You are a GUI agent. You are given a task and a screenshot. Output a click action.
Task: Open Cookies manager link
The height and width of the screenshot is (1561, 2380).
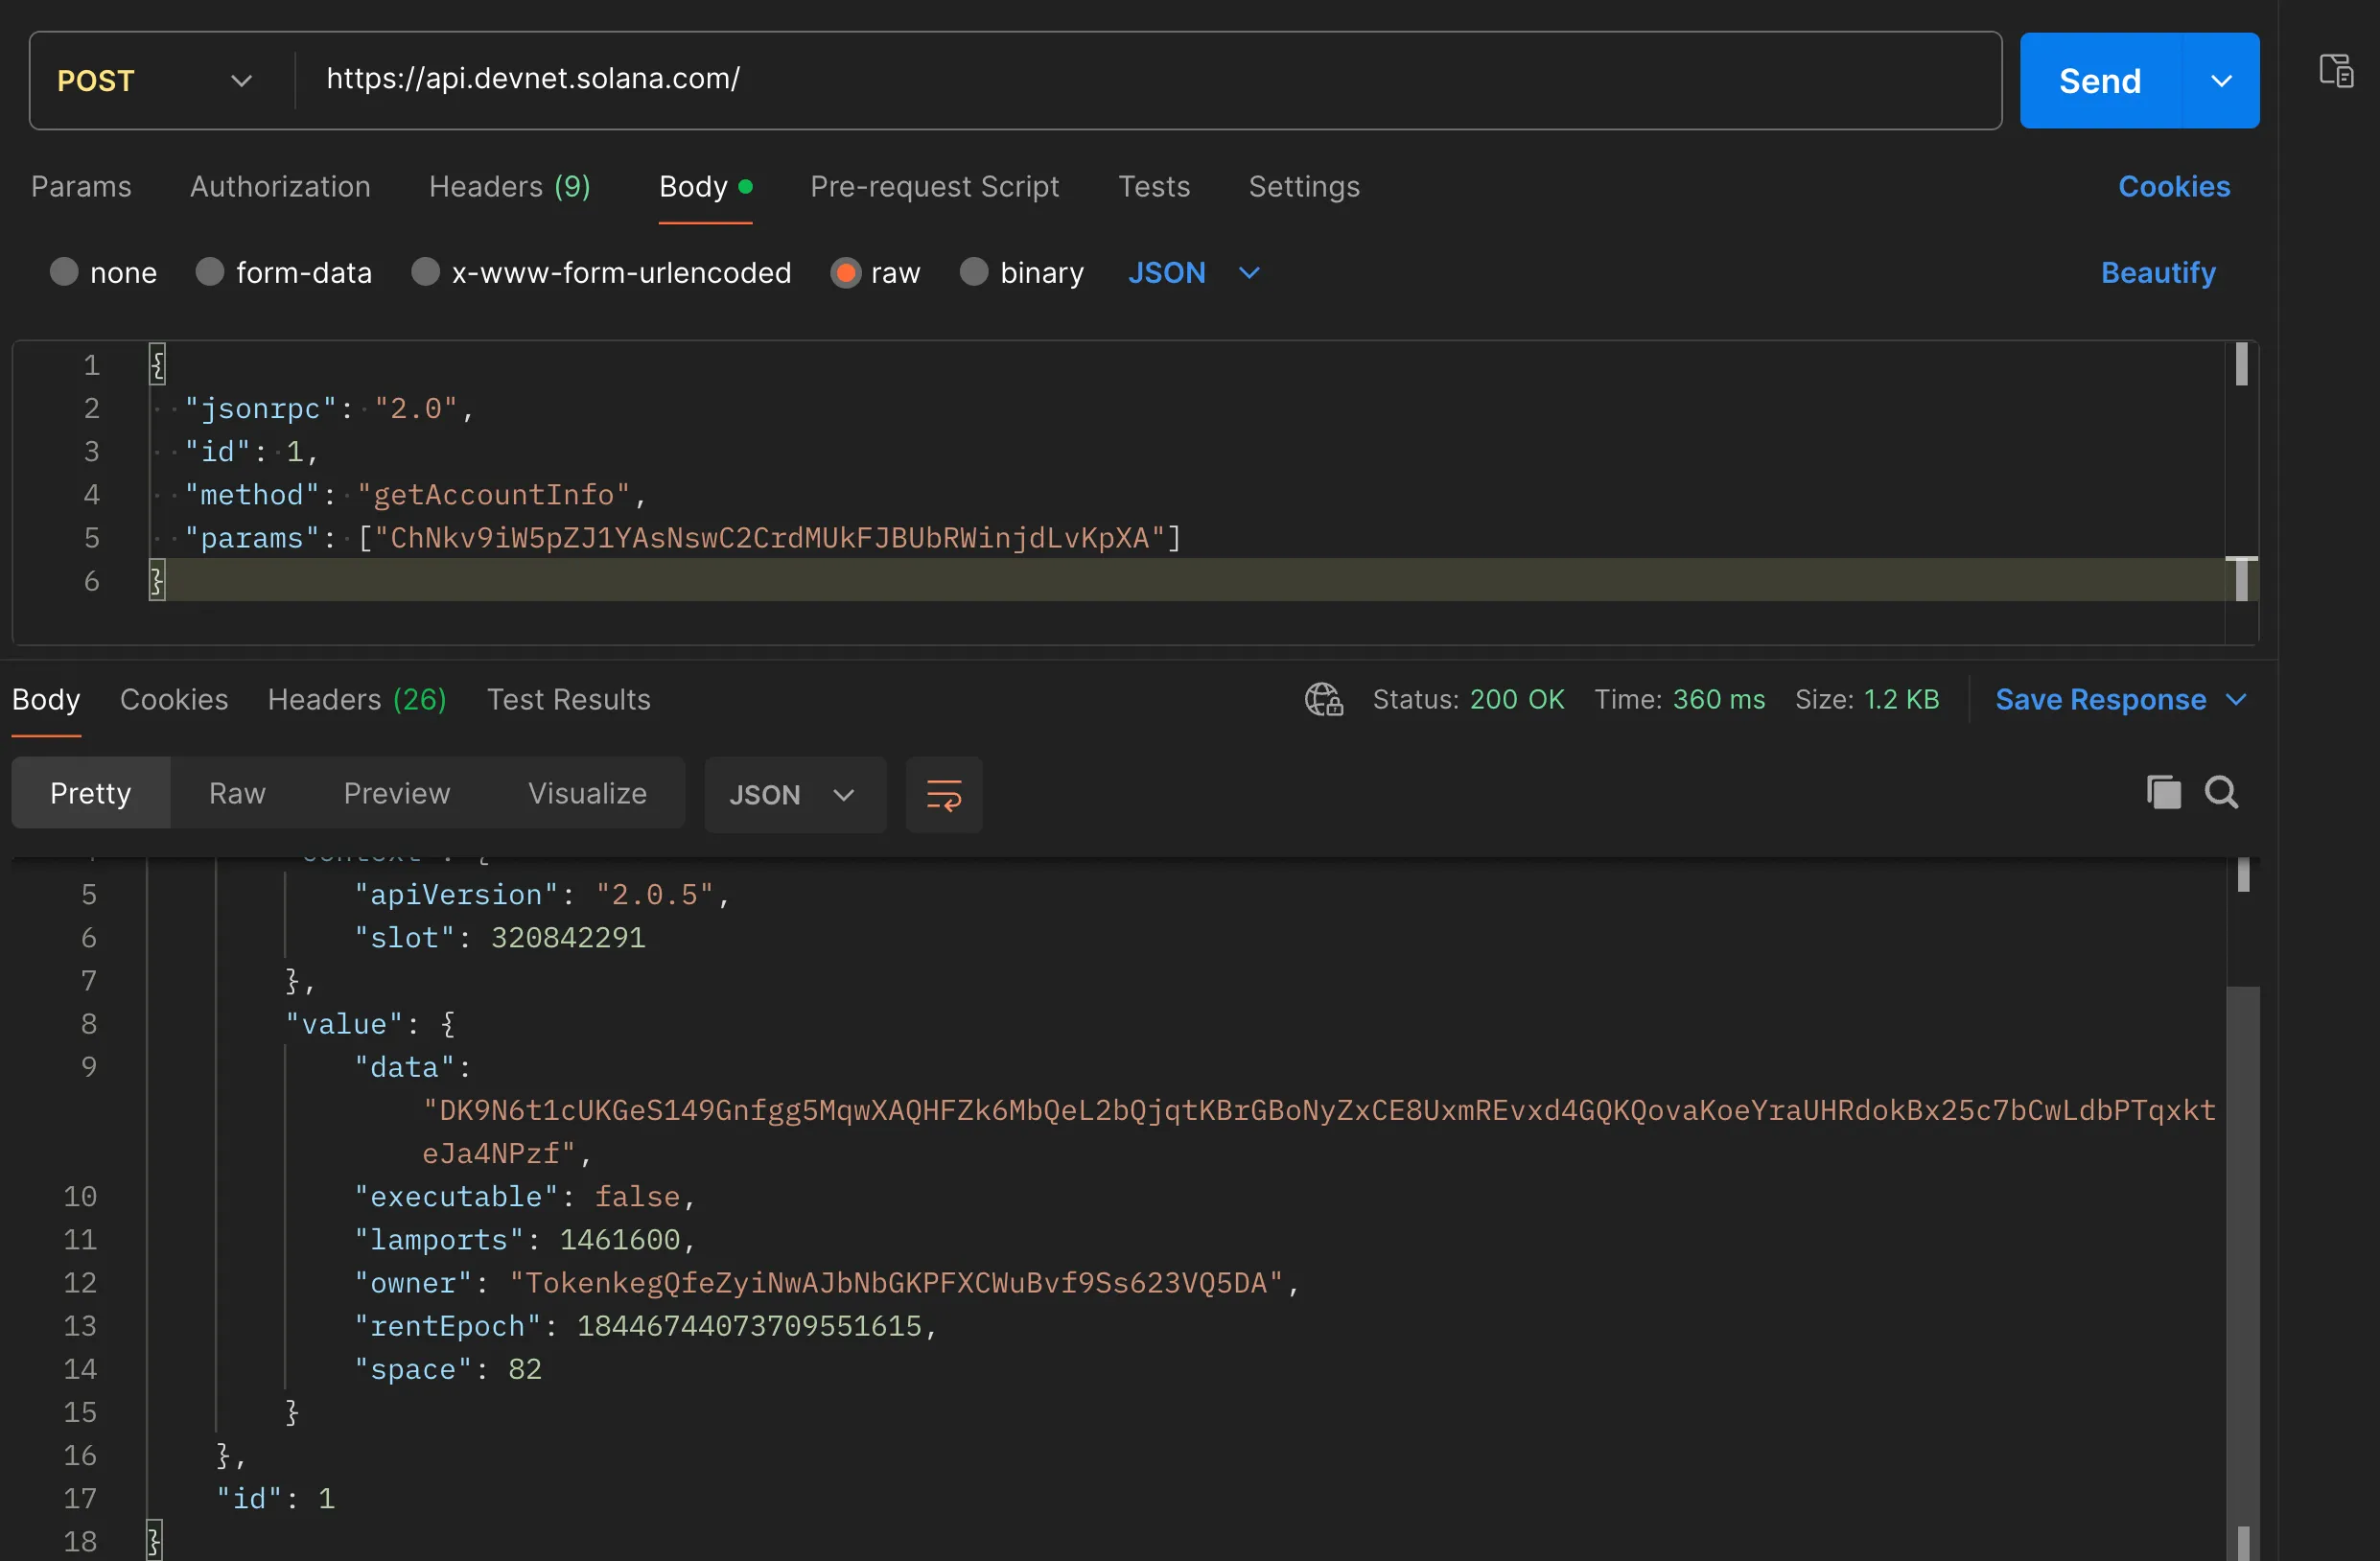pyautogui.click(x=2174, y=186)
